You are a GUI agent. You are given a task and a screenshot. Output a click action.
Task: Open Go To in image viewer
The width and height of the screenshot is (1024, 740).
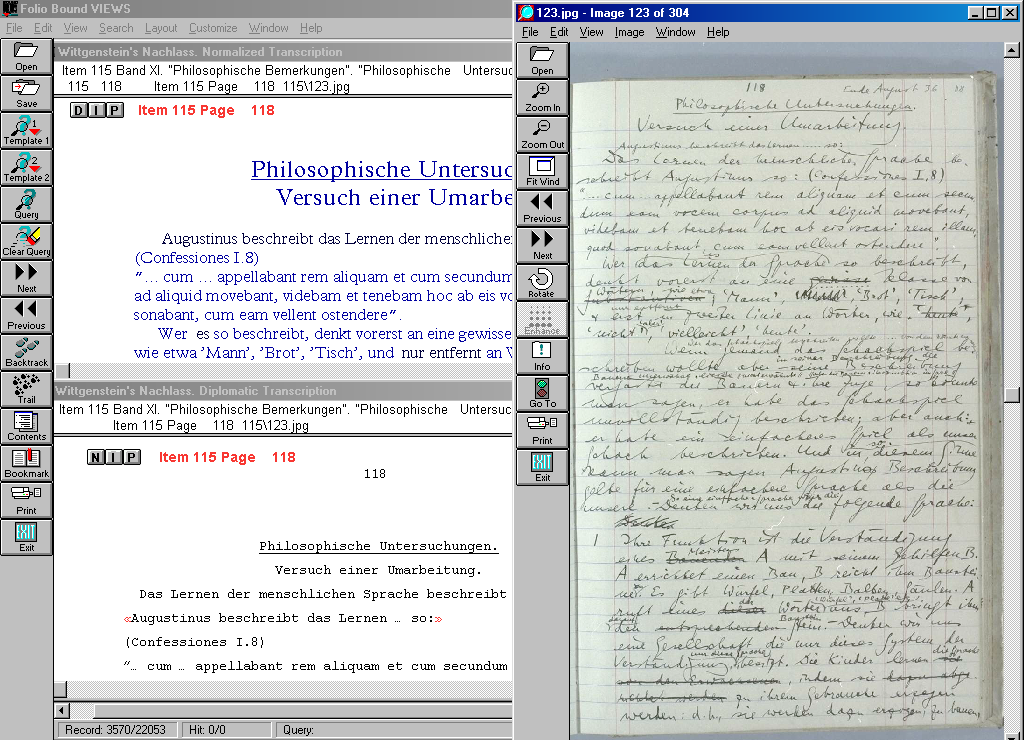coord(542,393)
